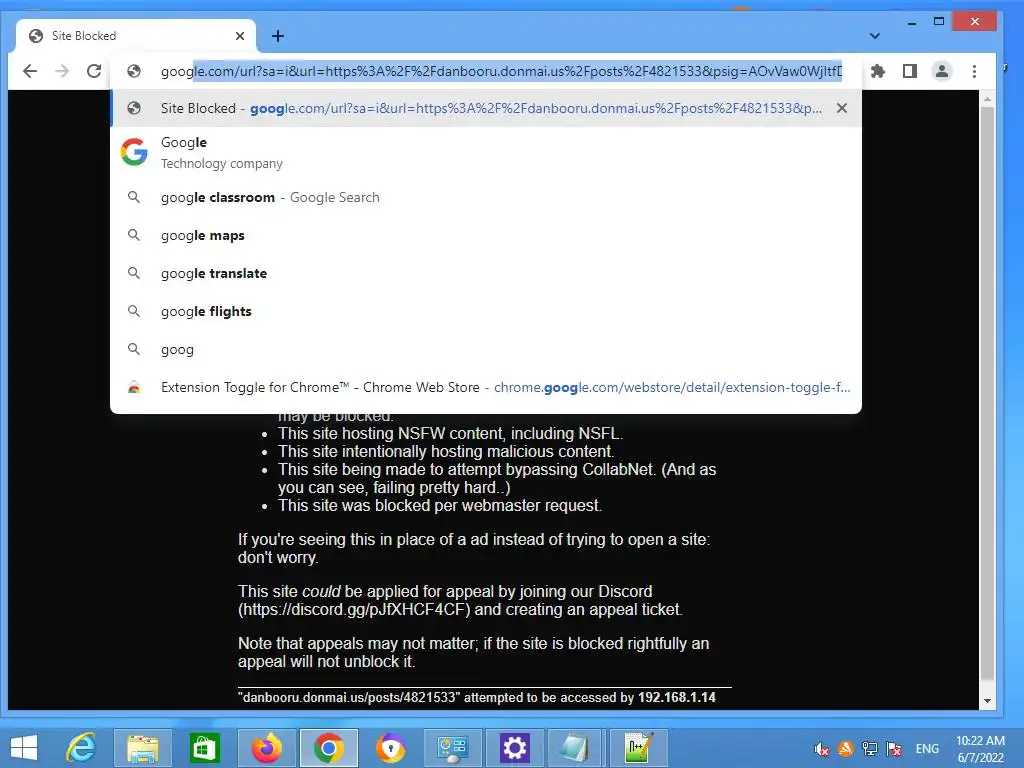
Task: Click the page scrollbar down arrow
Action: [987, 701]
